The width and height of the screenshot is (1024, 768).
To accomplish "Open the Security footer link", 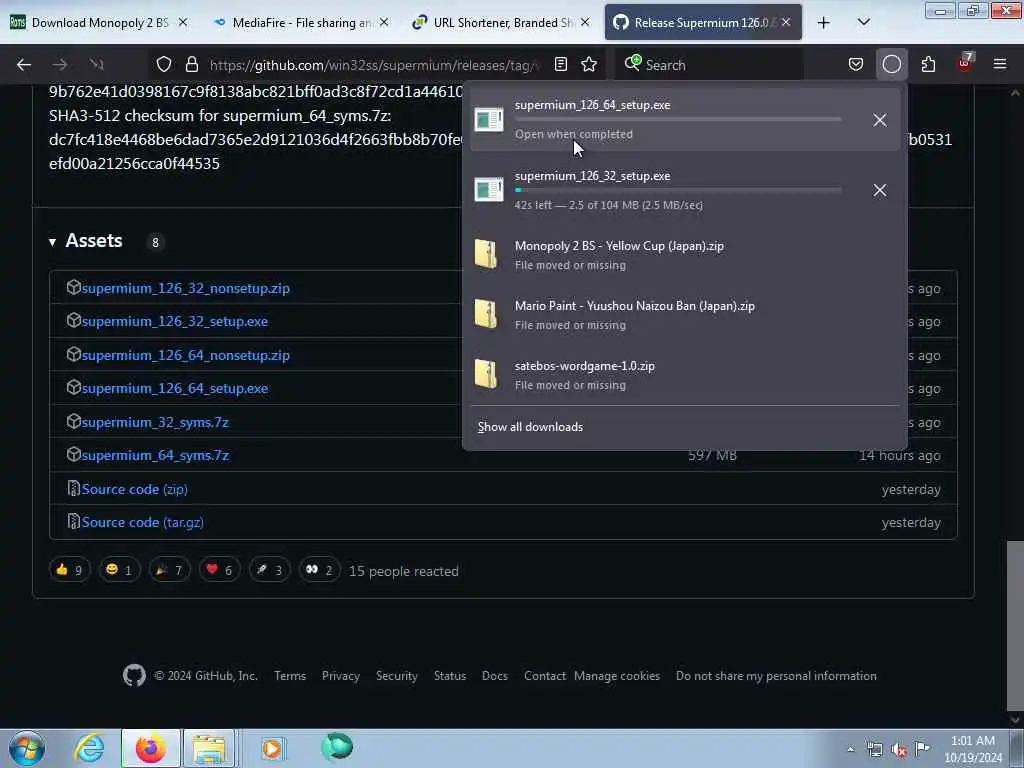I will [x=396, y=676].
